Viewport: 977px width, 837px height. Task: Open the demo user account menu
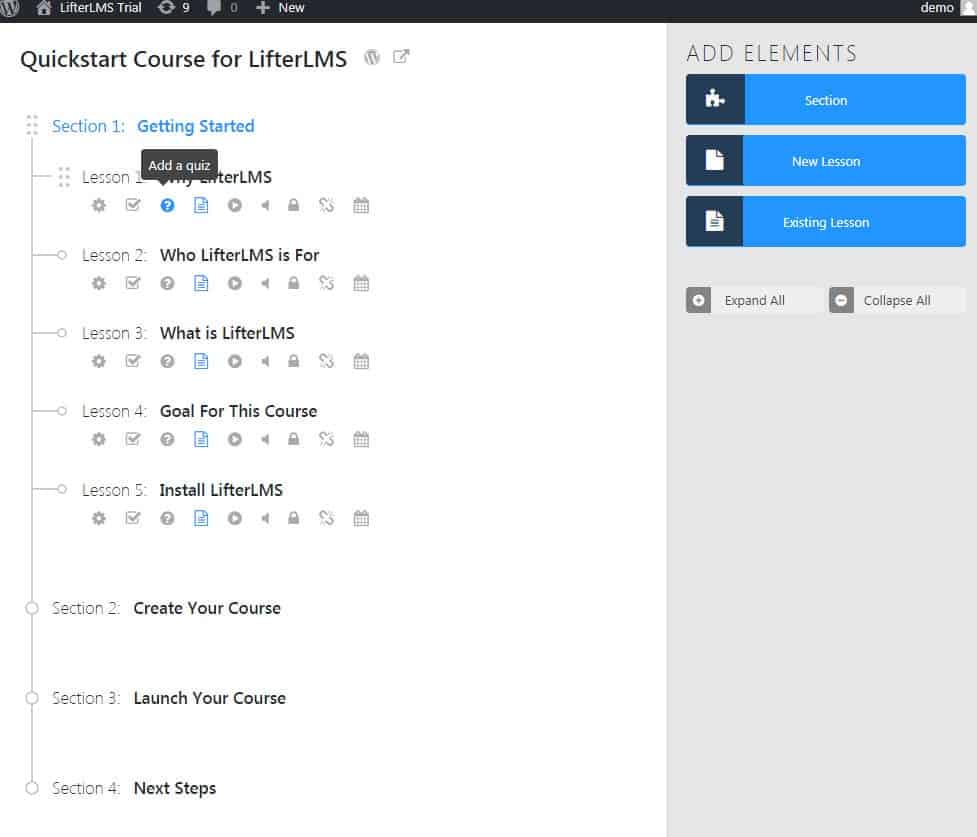[x=947, y=8]
